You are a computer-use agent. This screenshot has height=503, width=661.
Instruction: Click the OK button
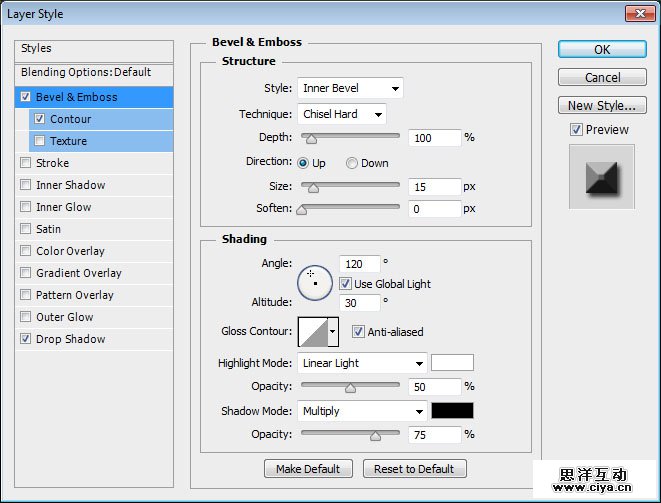(602, 49)
